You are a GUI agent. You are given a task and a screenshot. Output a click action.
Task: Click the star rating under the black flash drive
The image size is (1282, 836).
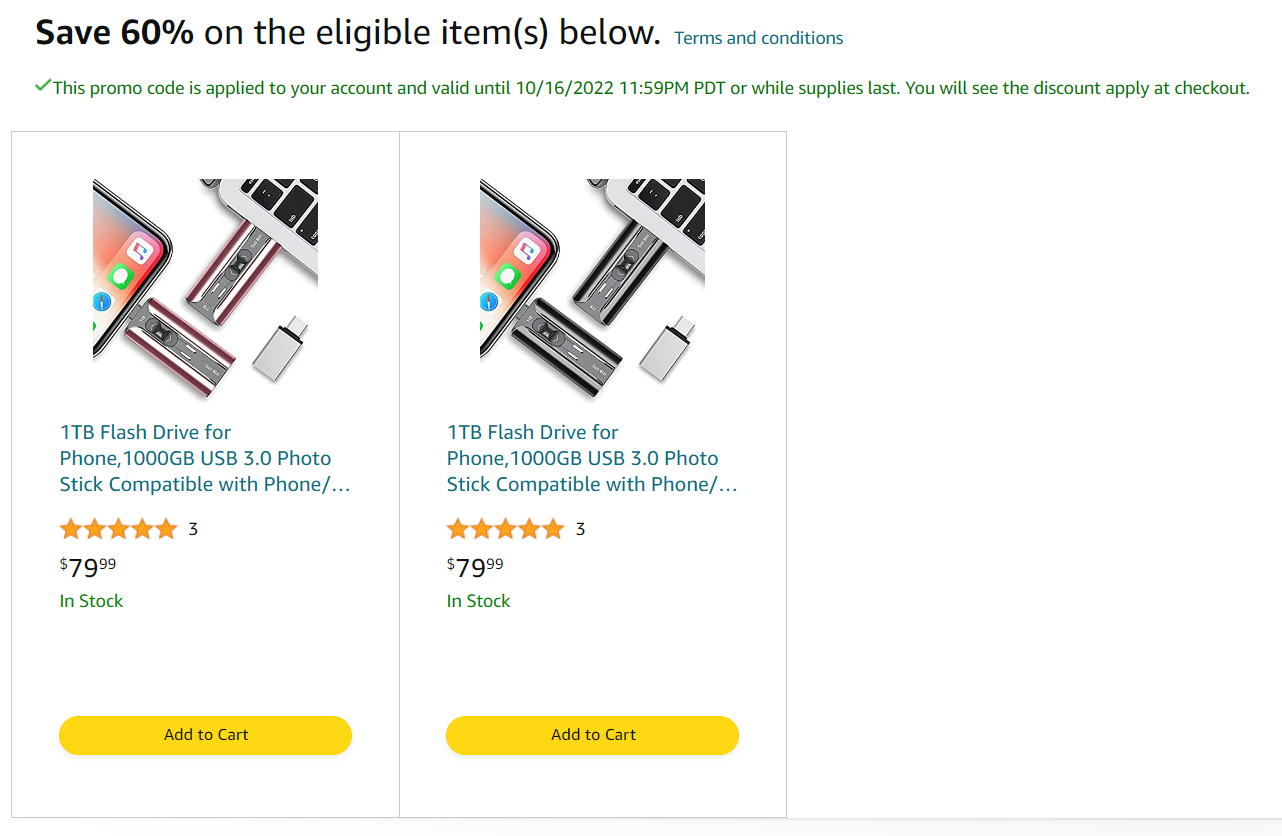point(505,529)
